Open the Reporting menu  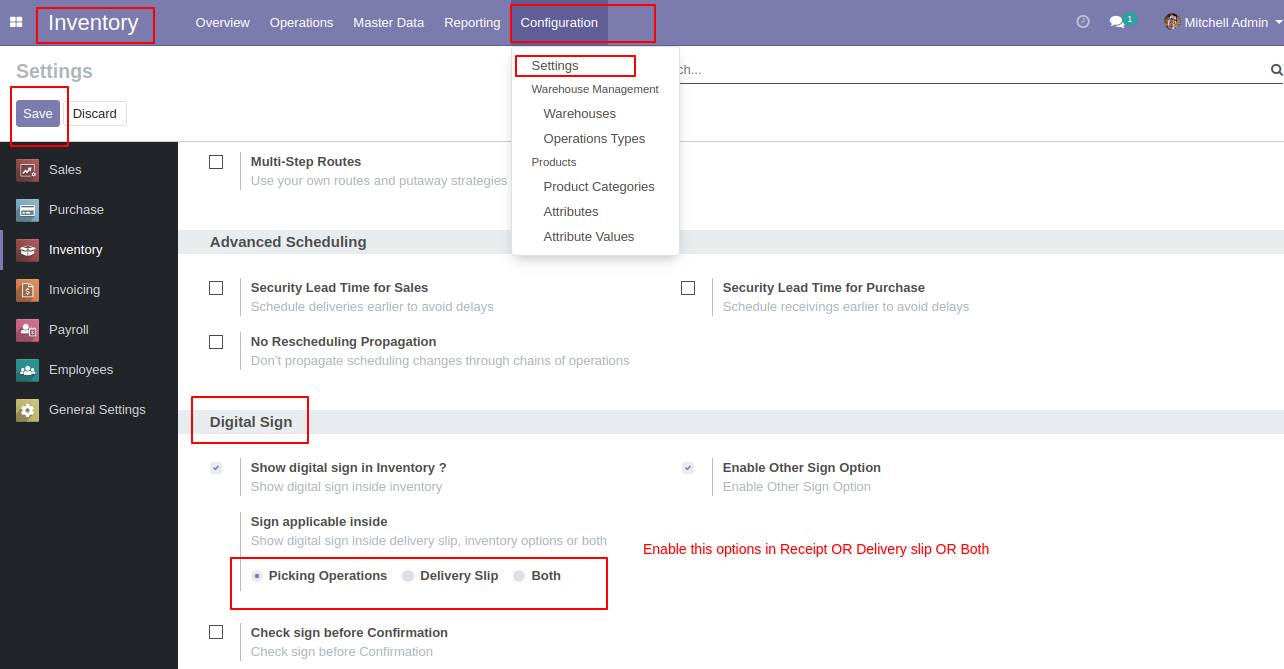pyautogui.click(x=472, y=22)
